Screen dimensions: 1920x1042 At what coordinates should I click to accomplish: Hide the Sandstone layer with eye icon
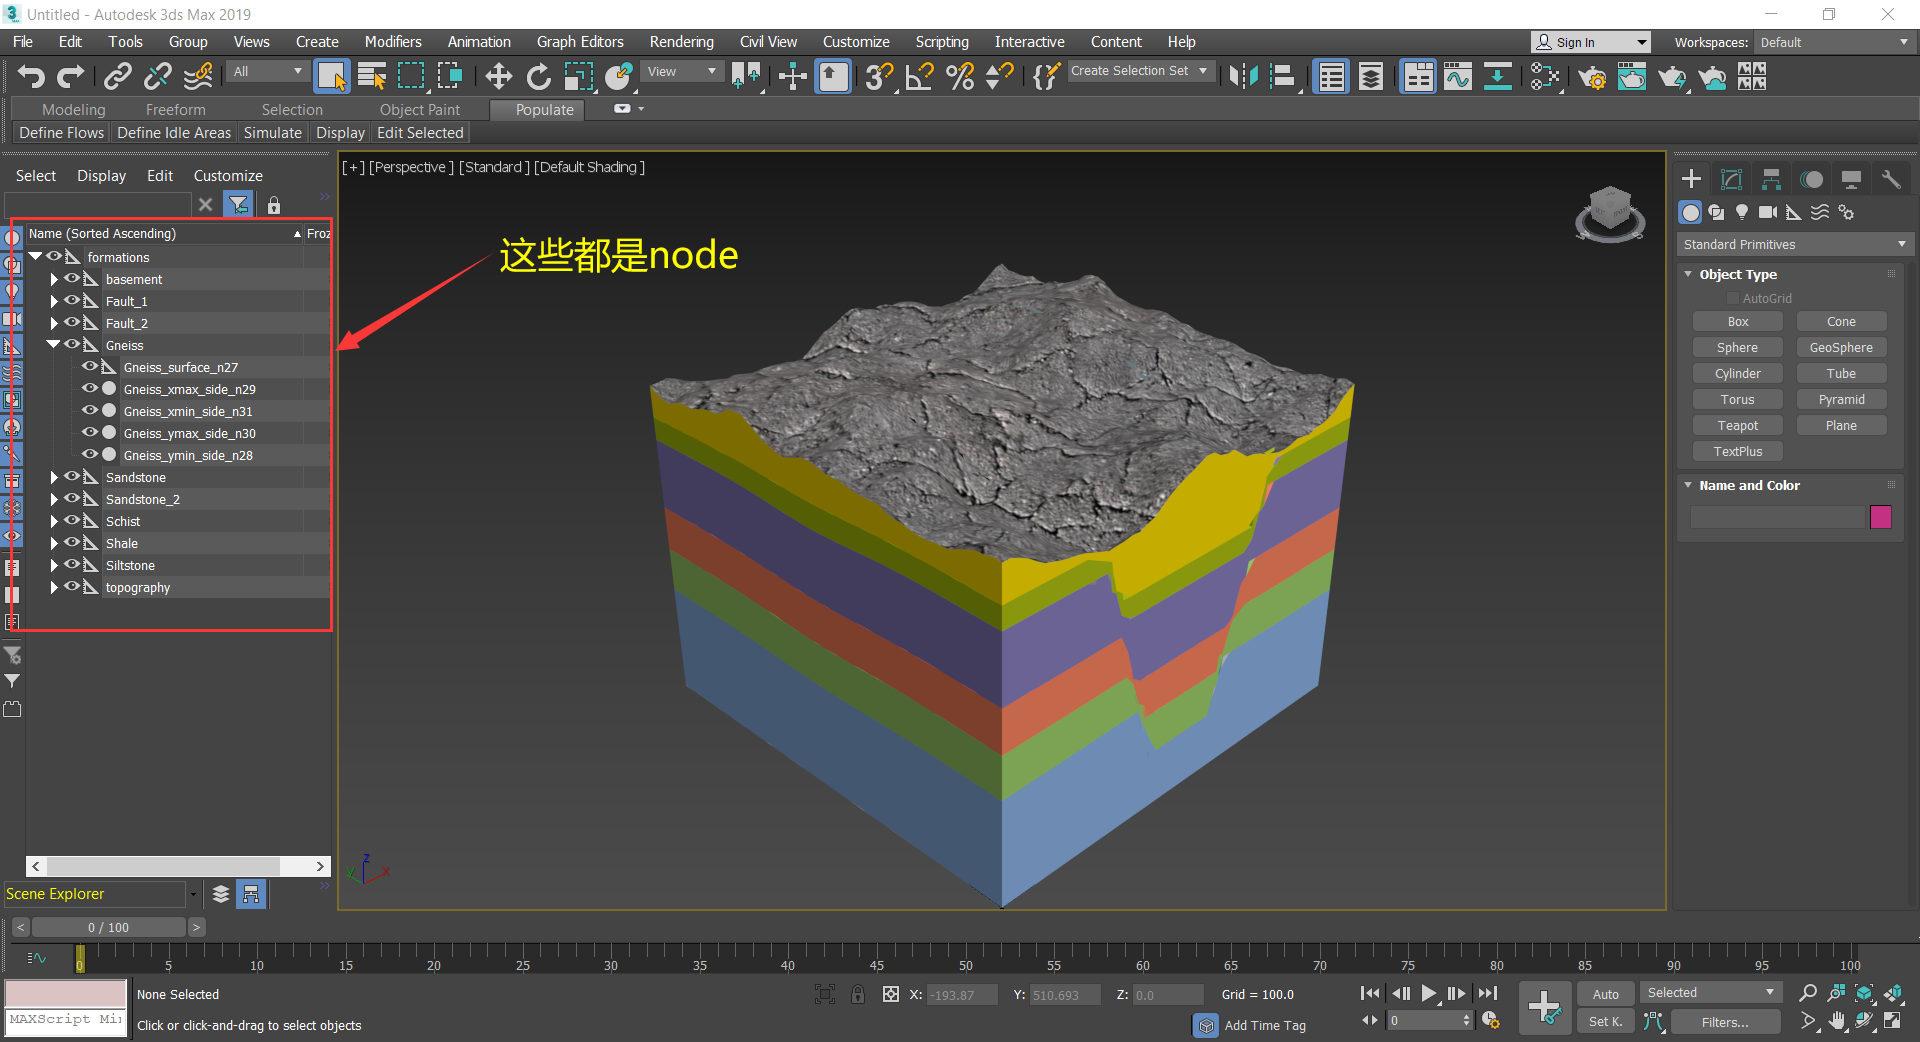pos(72,477)
